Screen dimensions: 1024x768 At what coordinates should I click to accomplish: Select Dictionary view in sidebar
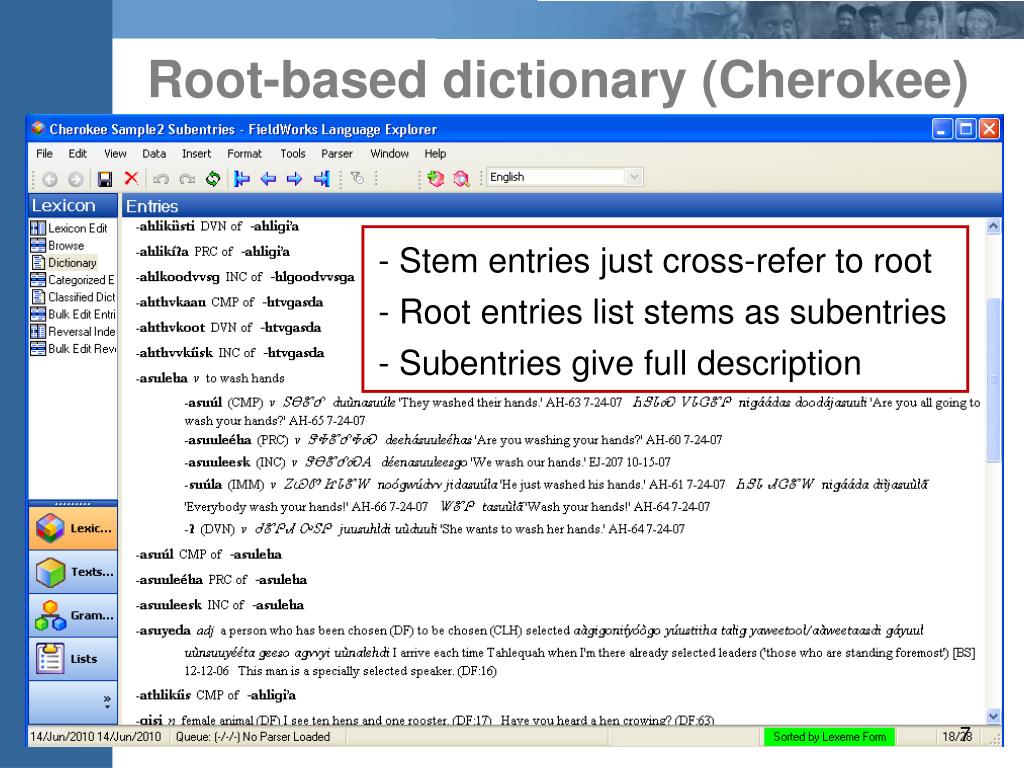(x=64, y=263)
